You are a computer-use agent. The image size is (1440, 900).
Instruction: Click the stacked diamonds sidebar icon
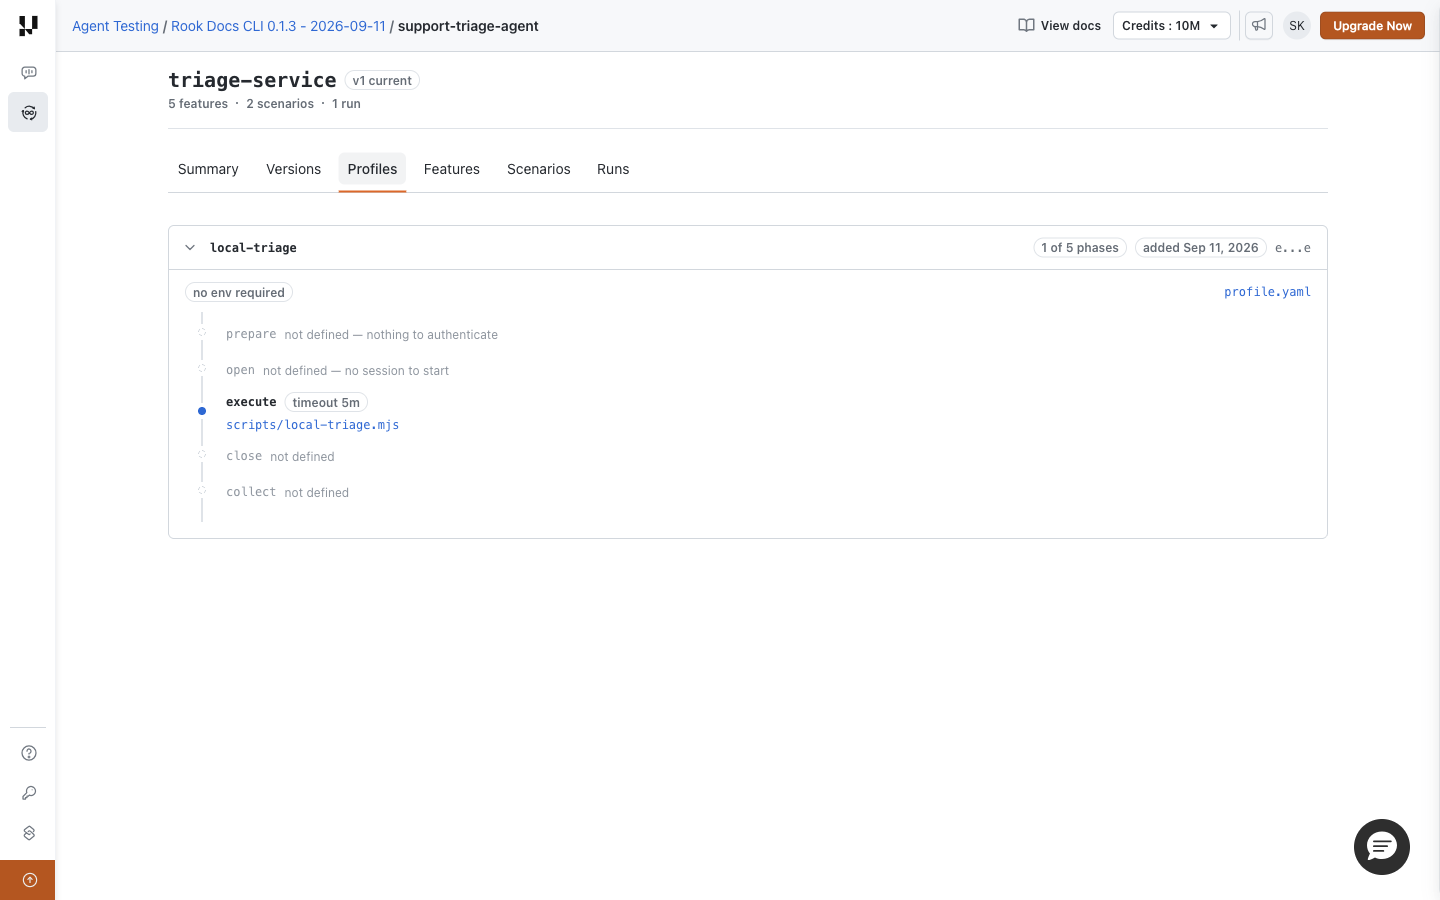29,833
